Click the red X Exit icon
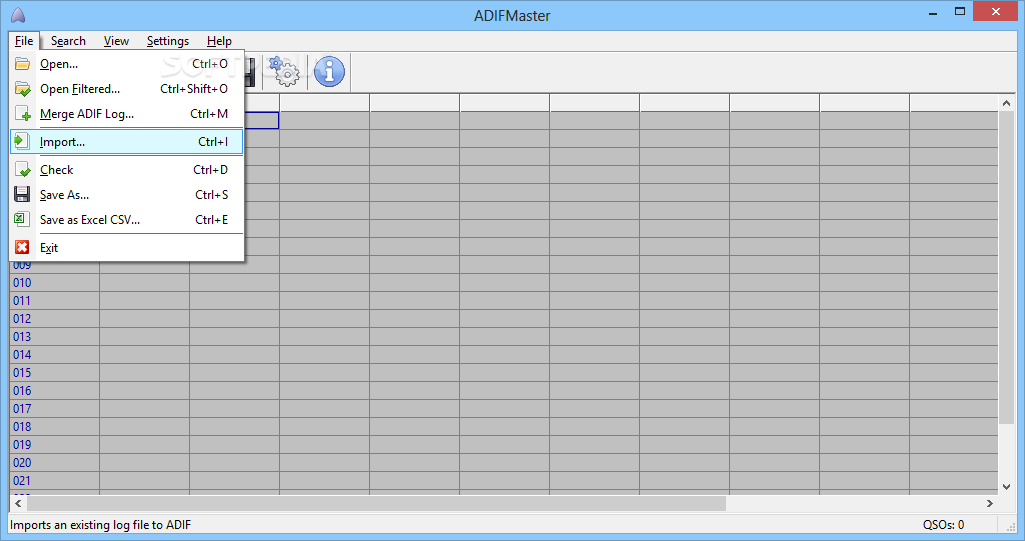This screenshot has height=541, width=1025. pyautogui.click(x=22, y=247)
